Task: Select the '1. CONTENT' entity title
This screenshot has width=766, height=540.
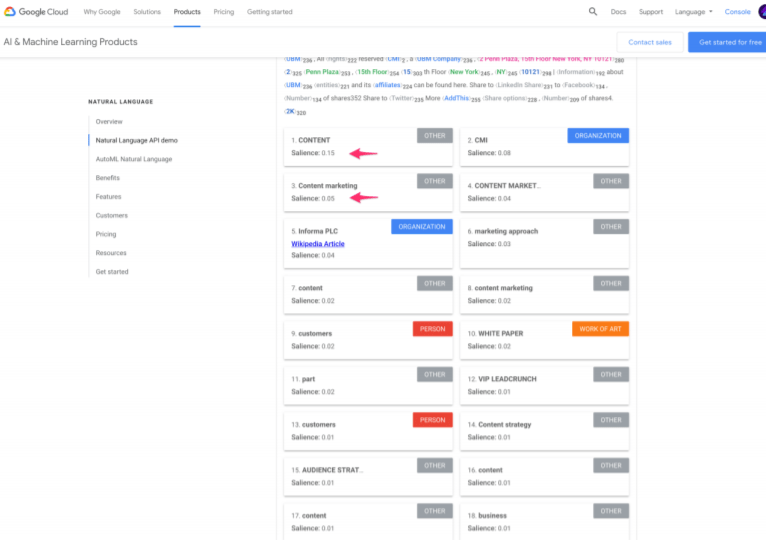Action: (311, 140)
